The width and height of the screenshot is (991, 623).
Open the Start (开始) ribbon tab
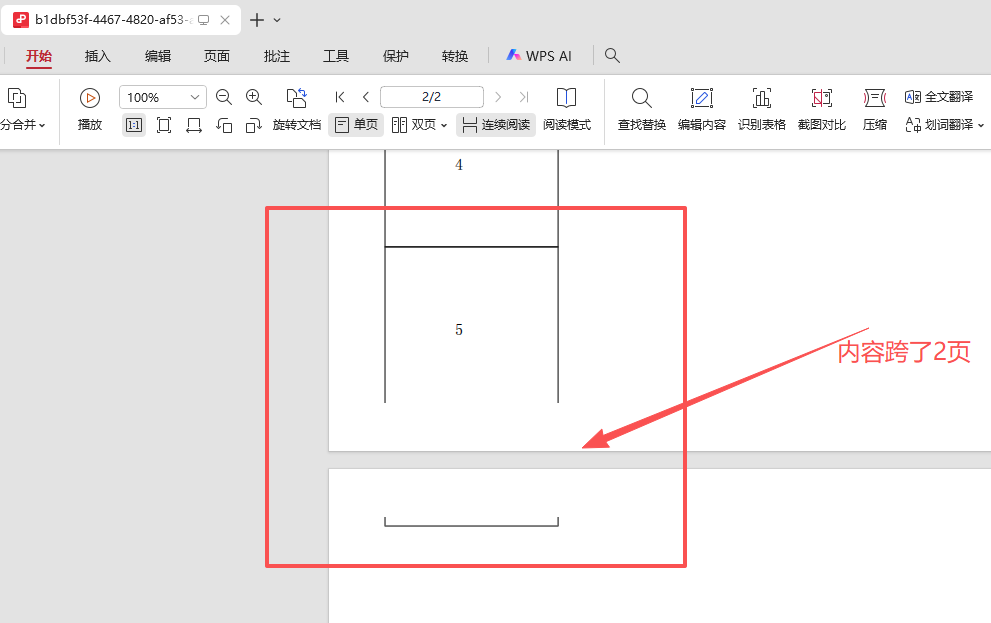coord(39,56)
